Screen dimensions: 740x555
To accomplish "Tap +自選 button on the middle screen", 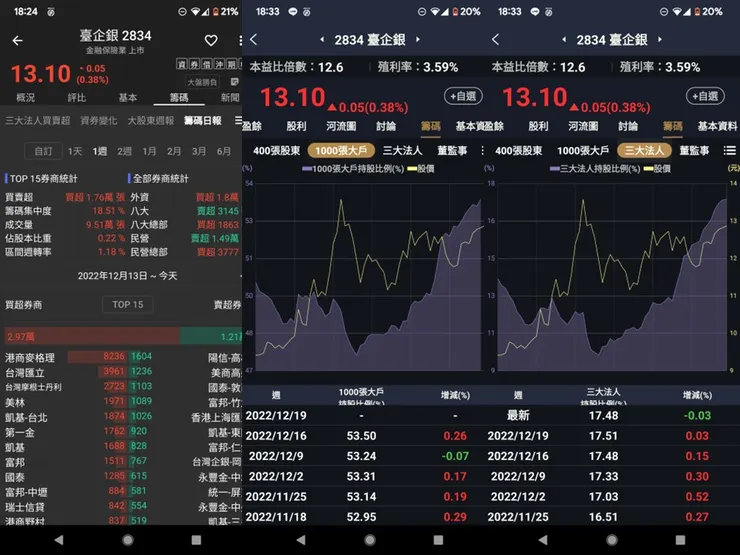I will pos(463,96).
